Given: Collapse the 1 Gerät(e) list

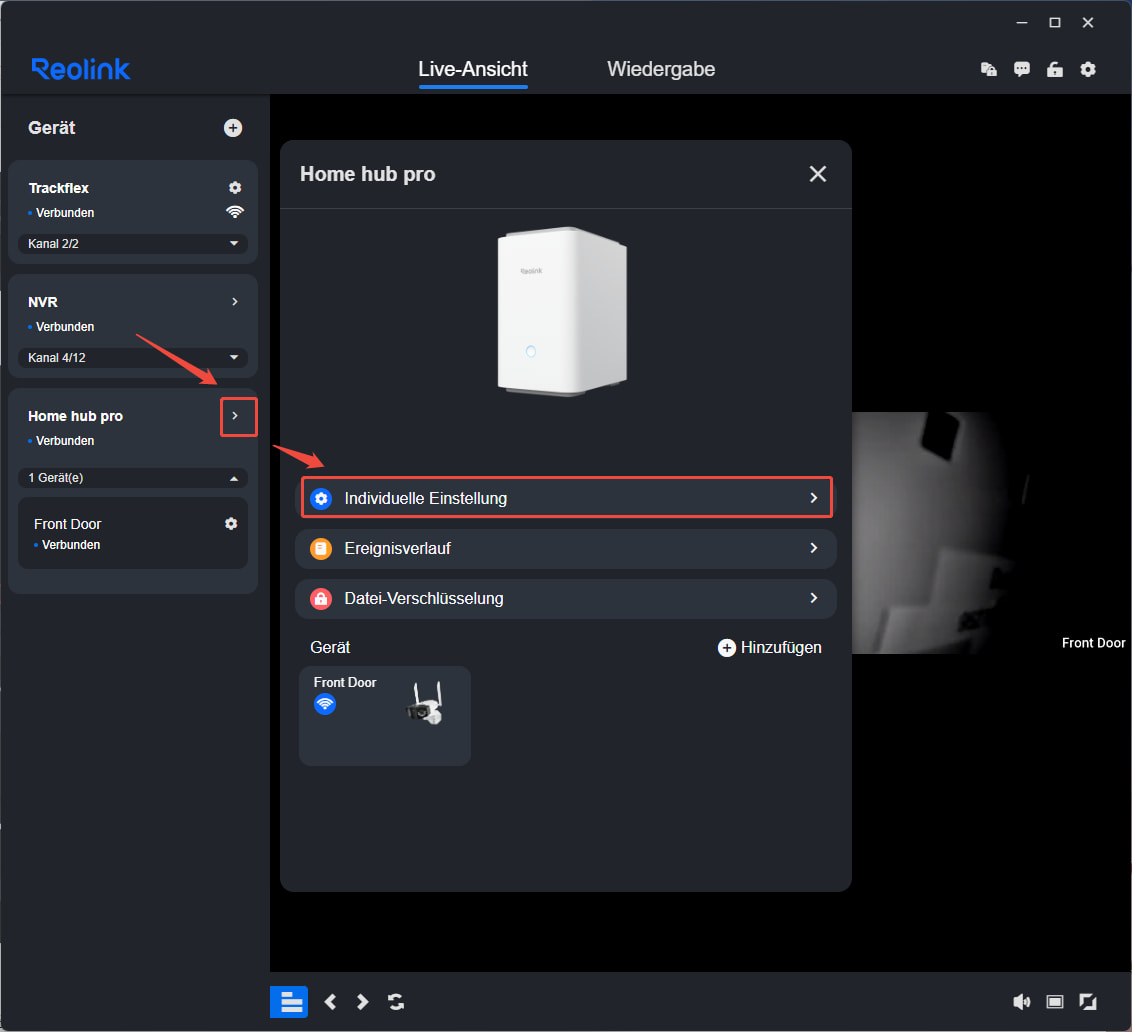Looking at the screenshot, I should click(133, 477).
